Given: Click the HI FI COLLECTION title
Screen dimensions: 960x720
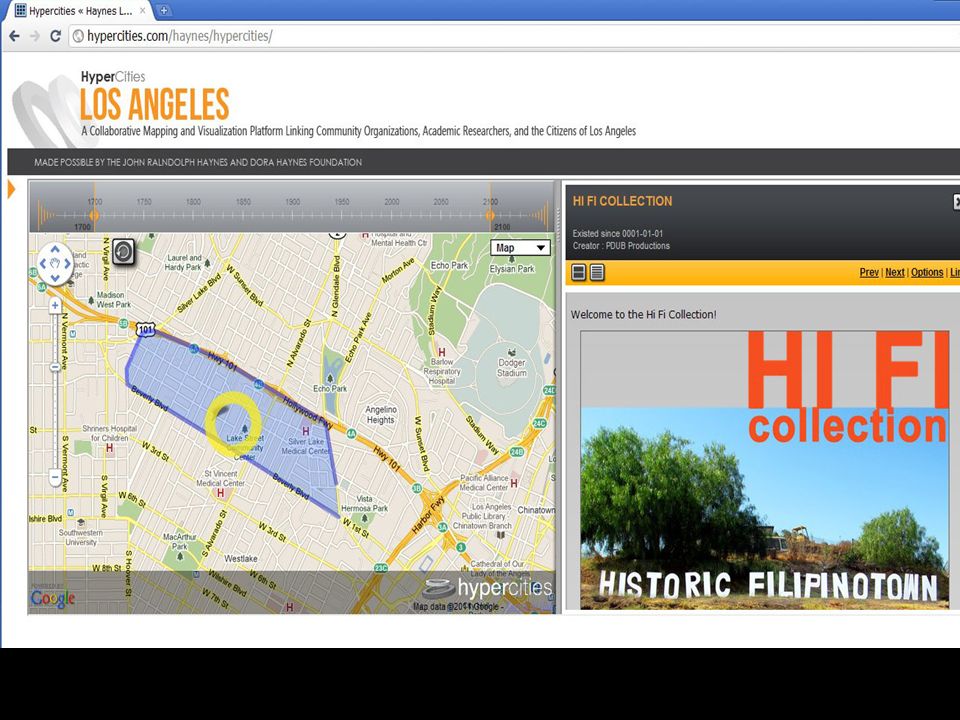Looking at the screenshot, I should tap(622, 201).
